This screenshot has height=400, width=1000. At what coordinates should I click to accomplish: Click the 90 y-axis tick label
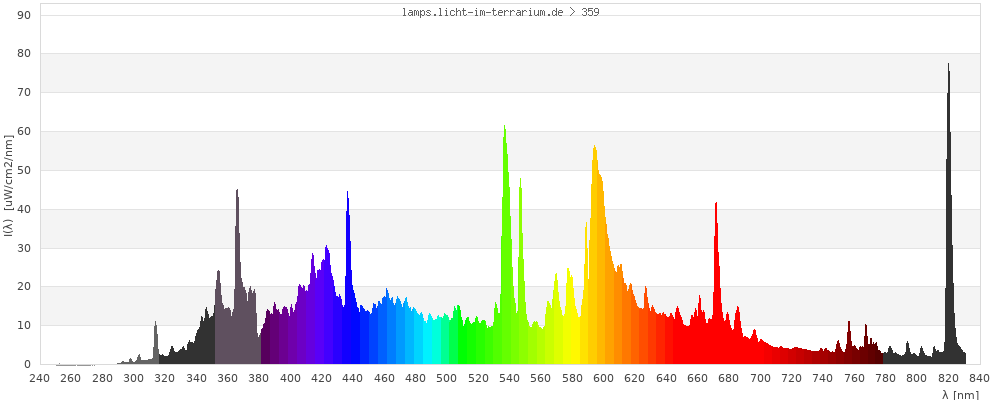(24, 15)
